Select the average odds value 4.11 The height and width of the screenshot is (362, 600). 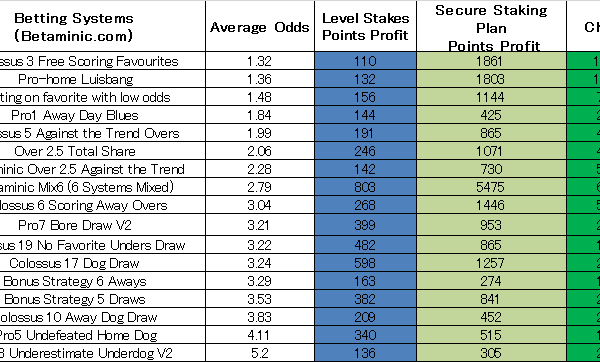(x=260, y=335)
